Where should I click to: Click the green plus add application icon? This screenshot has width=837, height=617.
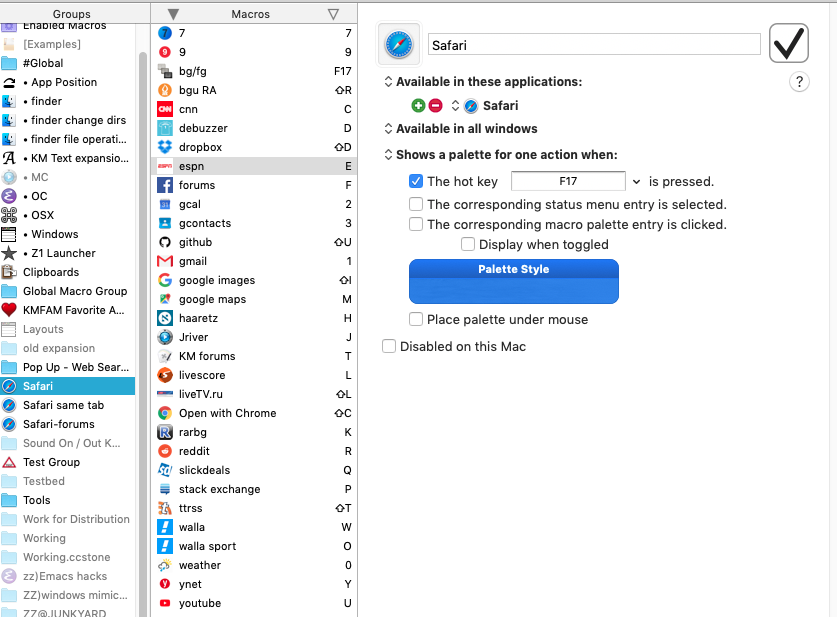tap(418, 106)
